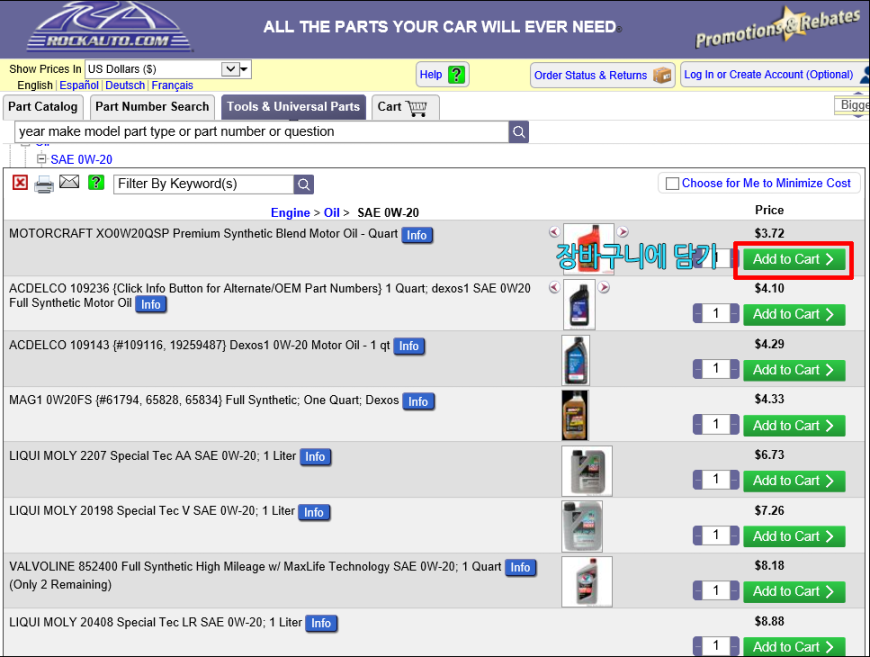The image size is (870, 657).
Task: Open Info for ACDelco 109143 oil
Action: coord(409,346)
